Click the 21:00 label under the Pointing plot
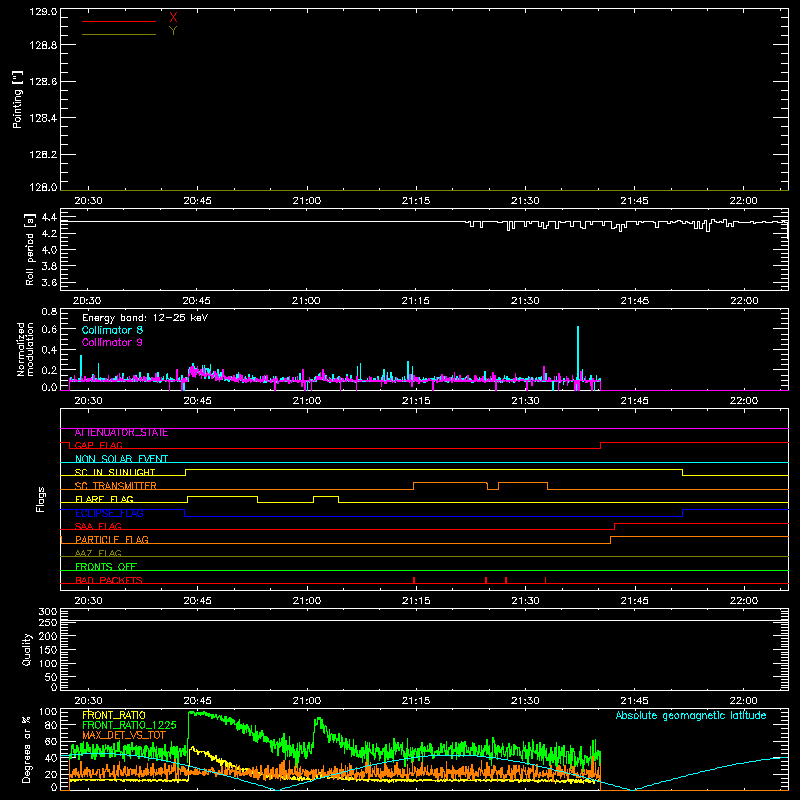This screenshot has width=800, height=800. 307,201
